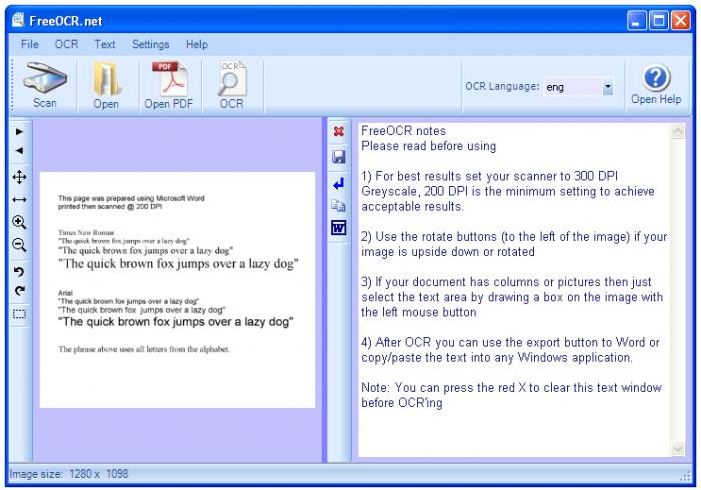Click the Open PDF icon
This screenshot has width=701, height=490.
pyautogui.click(x=169, y=79)
